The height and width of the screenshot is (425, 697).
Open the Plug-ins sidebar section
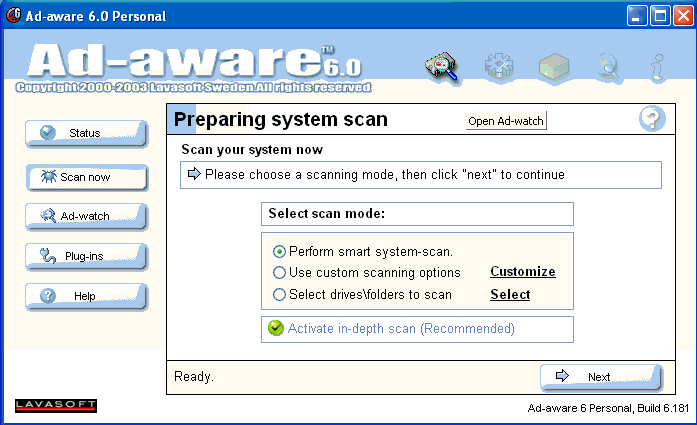click(85, 256)
